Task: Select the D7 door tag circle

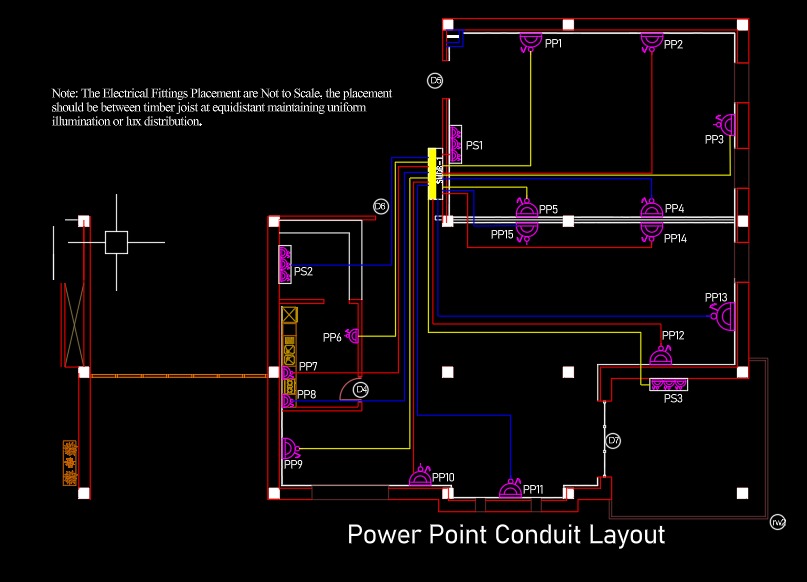Action: (613, 441)
